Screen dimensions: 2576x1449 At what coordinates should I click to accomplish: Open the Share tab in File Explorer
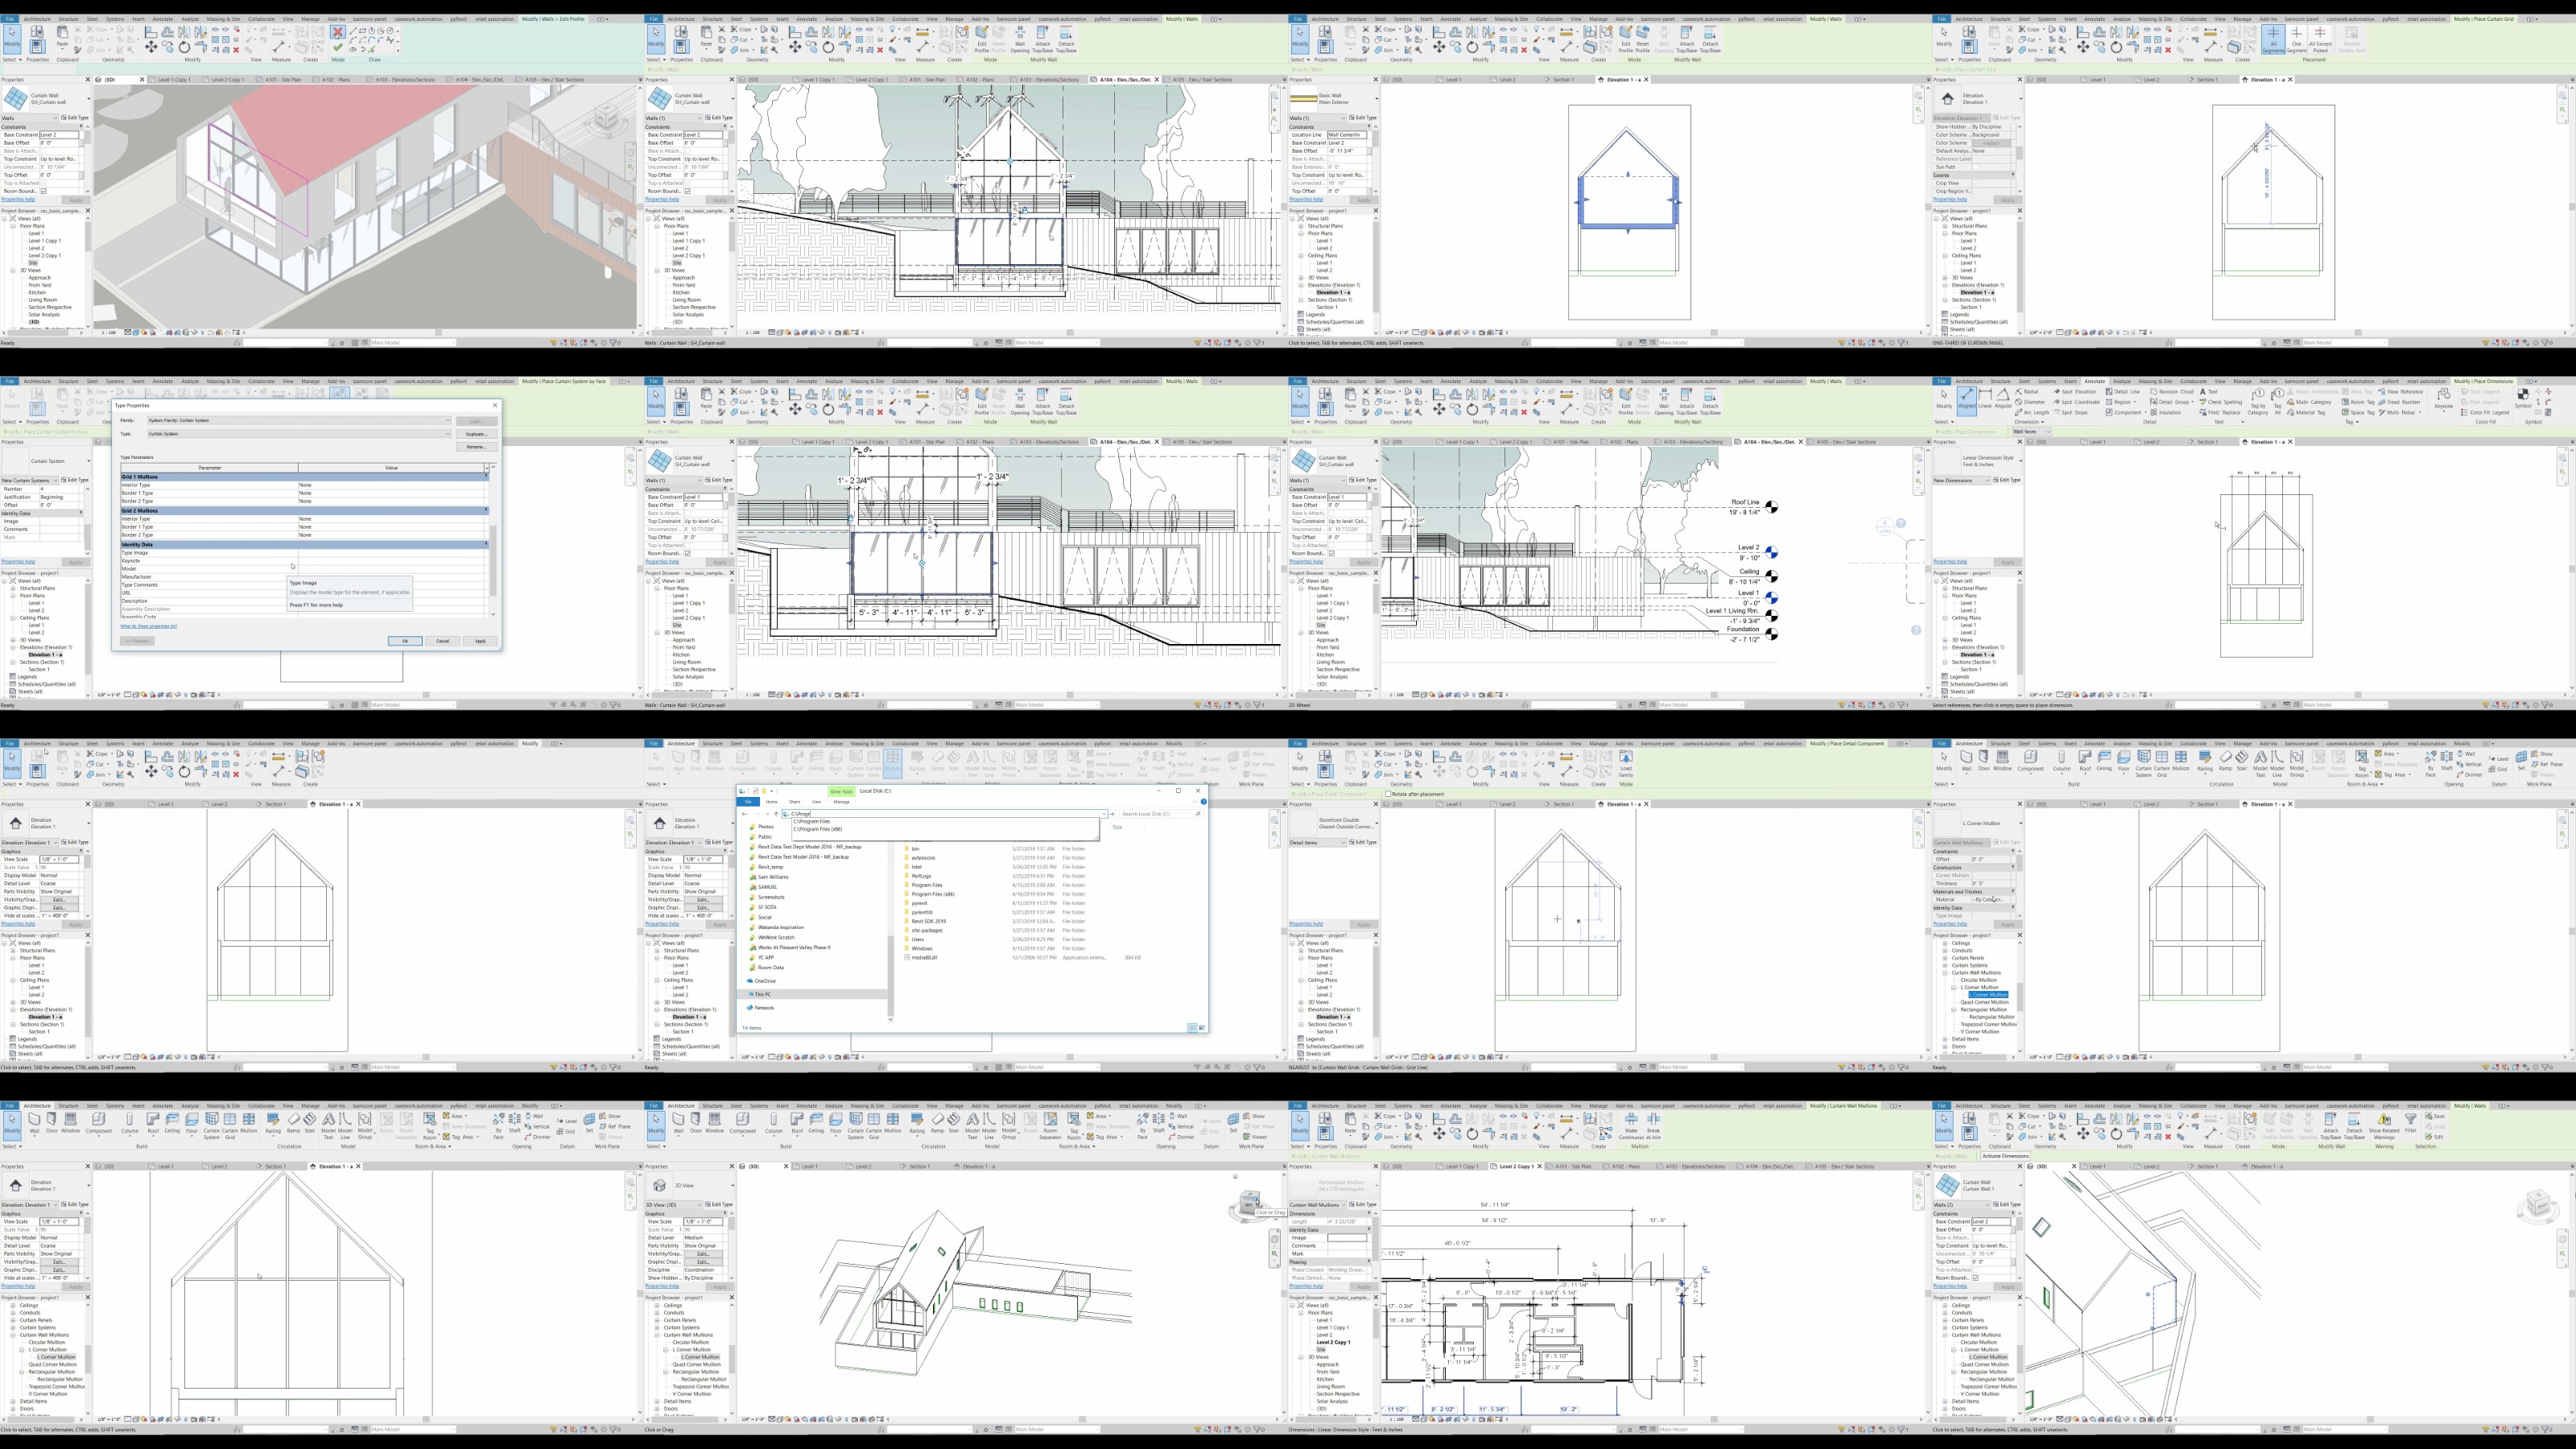coord(794,801)
